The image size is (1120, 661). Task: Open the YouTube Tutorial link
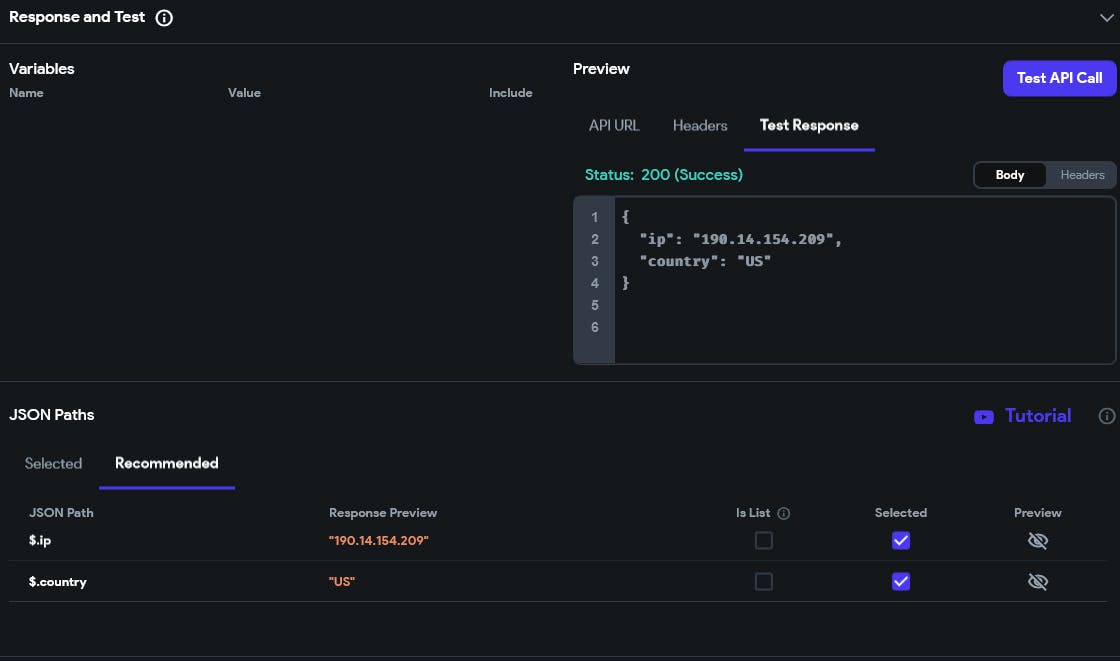1038,416
